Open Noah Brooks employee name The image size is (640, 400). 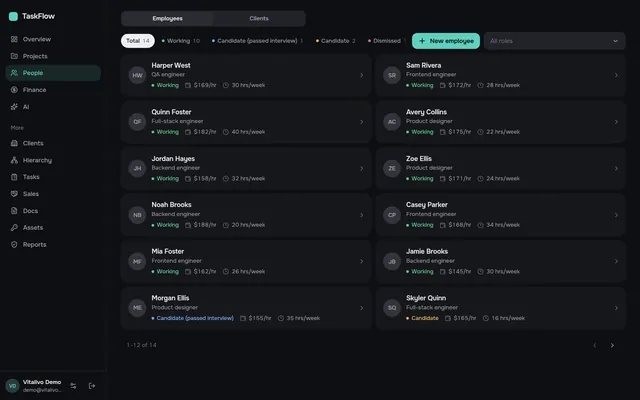click(x=171, y=204)
